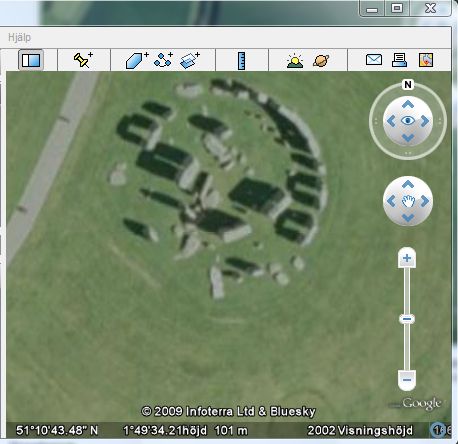Email the view using envelope icon
Image resolution: width=458 pixels, height=444 pixels.
[x=374, y=60]
